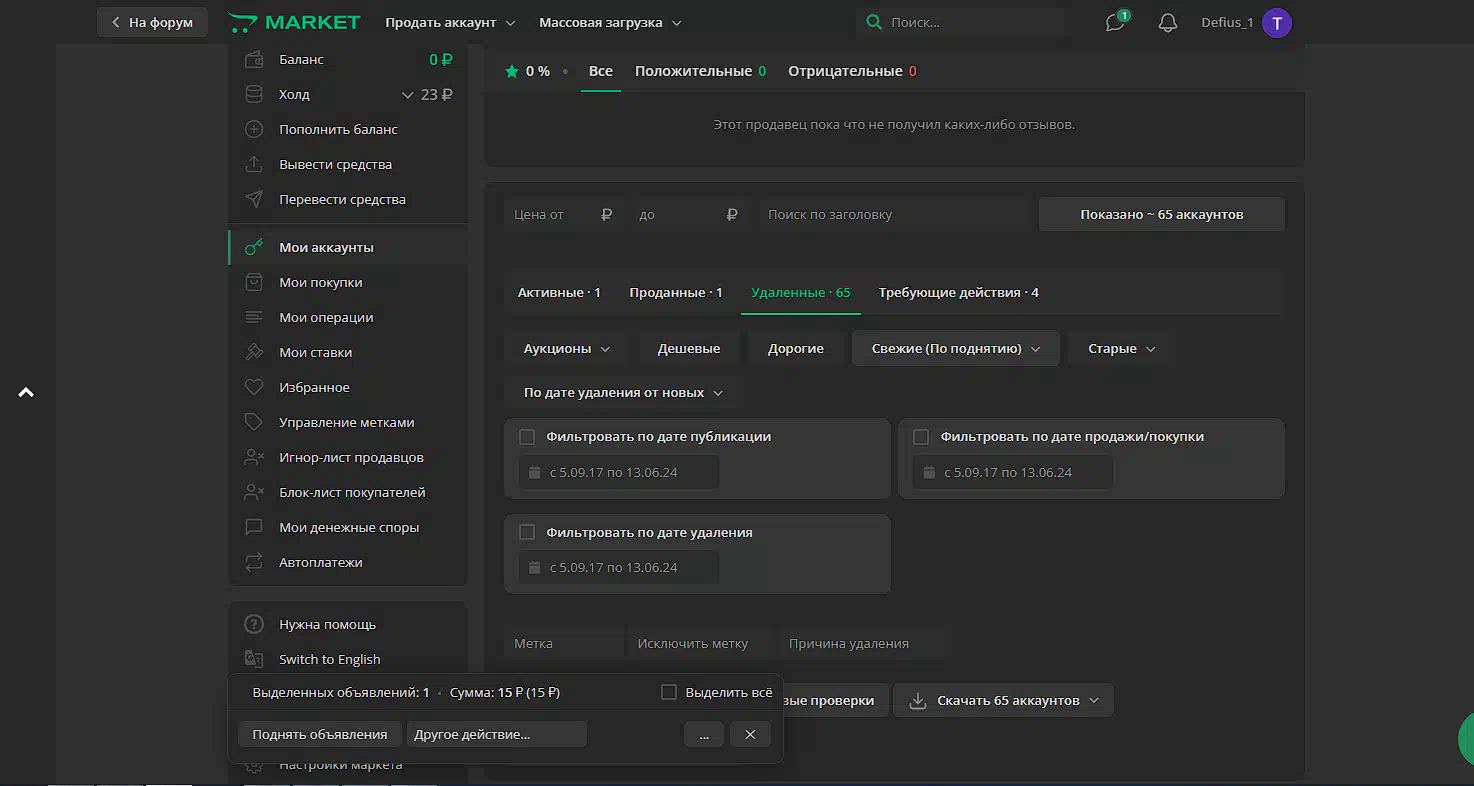Click the Цена от input field
Viewport: 1474px width, 786px height.
pos(564,214)
